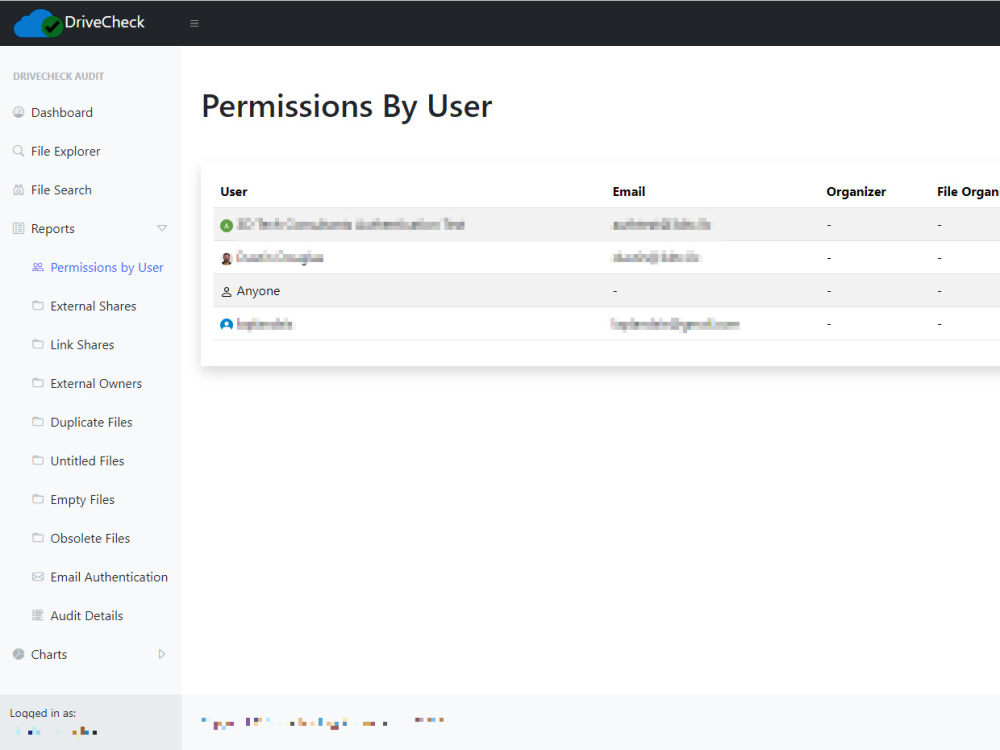
Task: Click the Audit Details list icon
Action: [x=38, y=615]
